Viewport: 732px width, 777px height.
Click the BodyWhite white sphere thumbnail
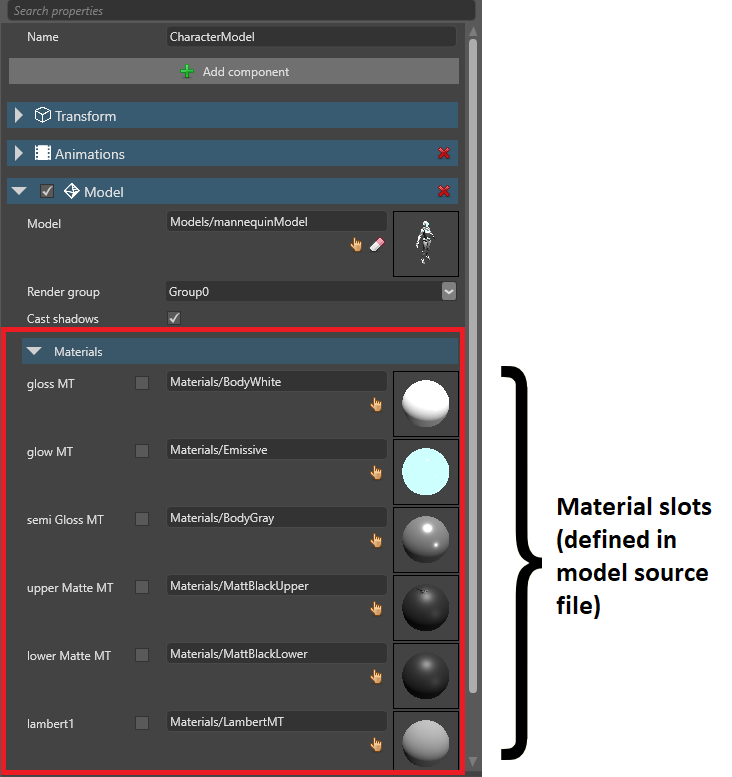tap(426, 404)
